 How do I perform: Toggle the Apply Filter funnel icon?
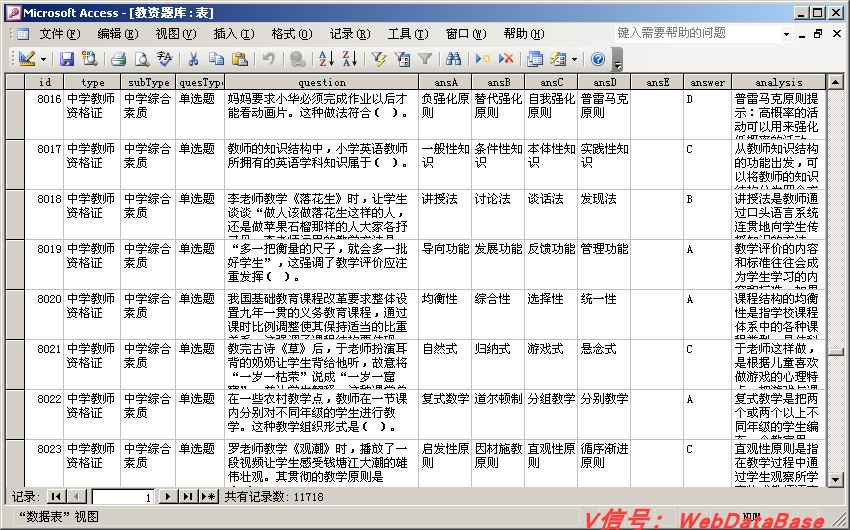coord(425,59)
